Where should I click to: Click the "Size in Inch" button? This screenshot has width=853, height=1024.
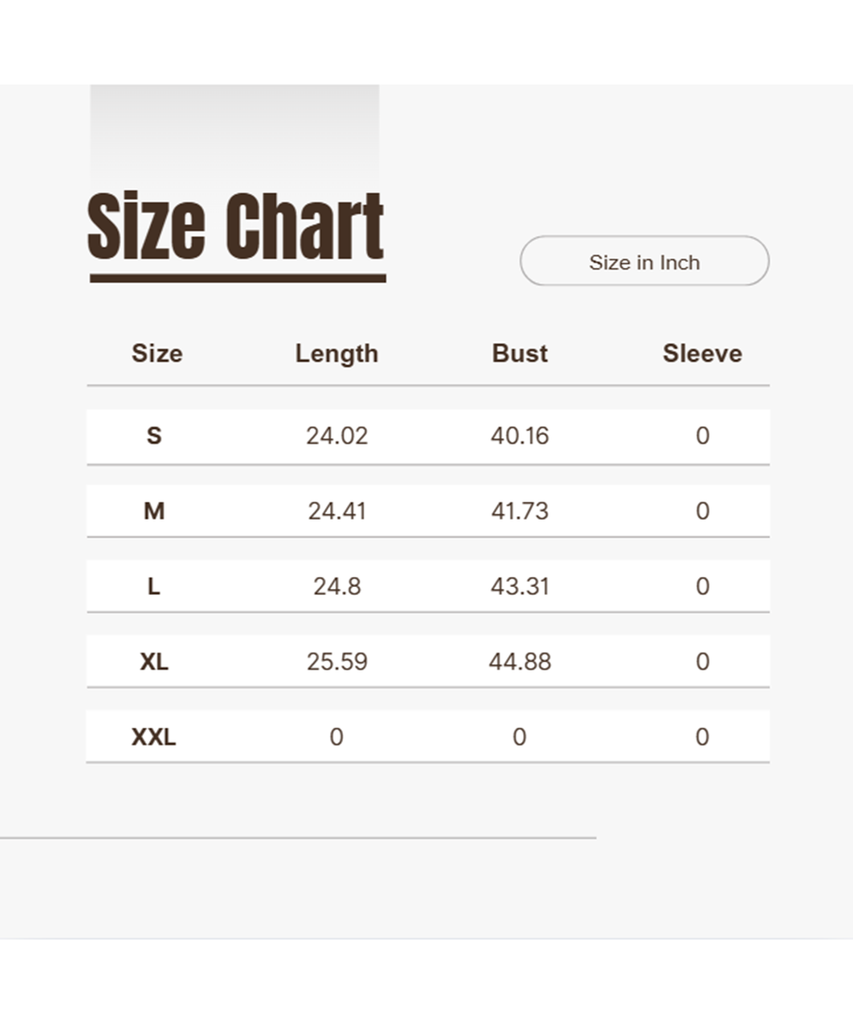(x=644, y=262)
